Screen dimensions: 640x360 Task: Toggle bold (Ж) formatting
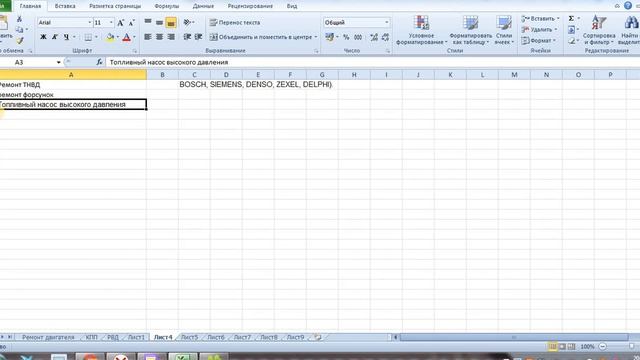43,37
